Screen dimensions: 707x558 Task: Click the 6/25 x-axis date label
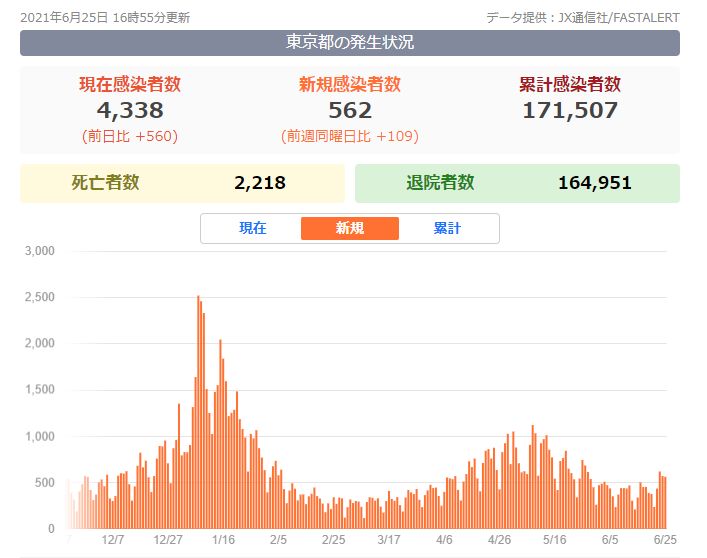[x=665, y=540]
